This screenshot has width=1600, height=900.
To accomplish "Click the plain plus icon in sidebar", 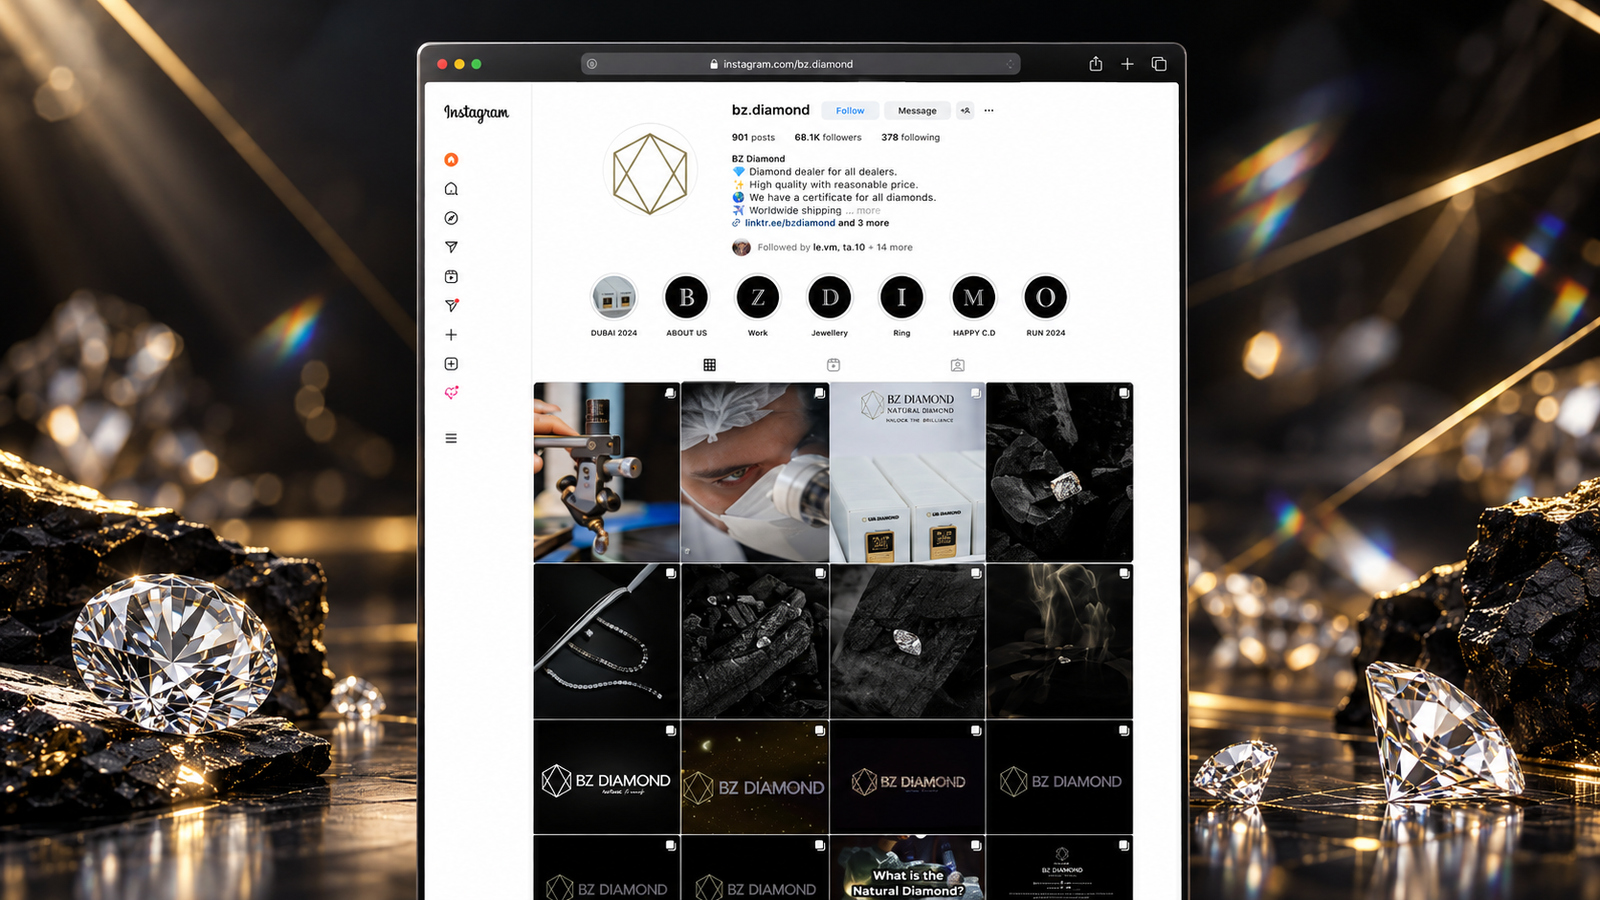I will 451,335.
